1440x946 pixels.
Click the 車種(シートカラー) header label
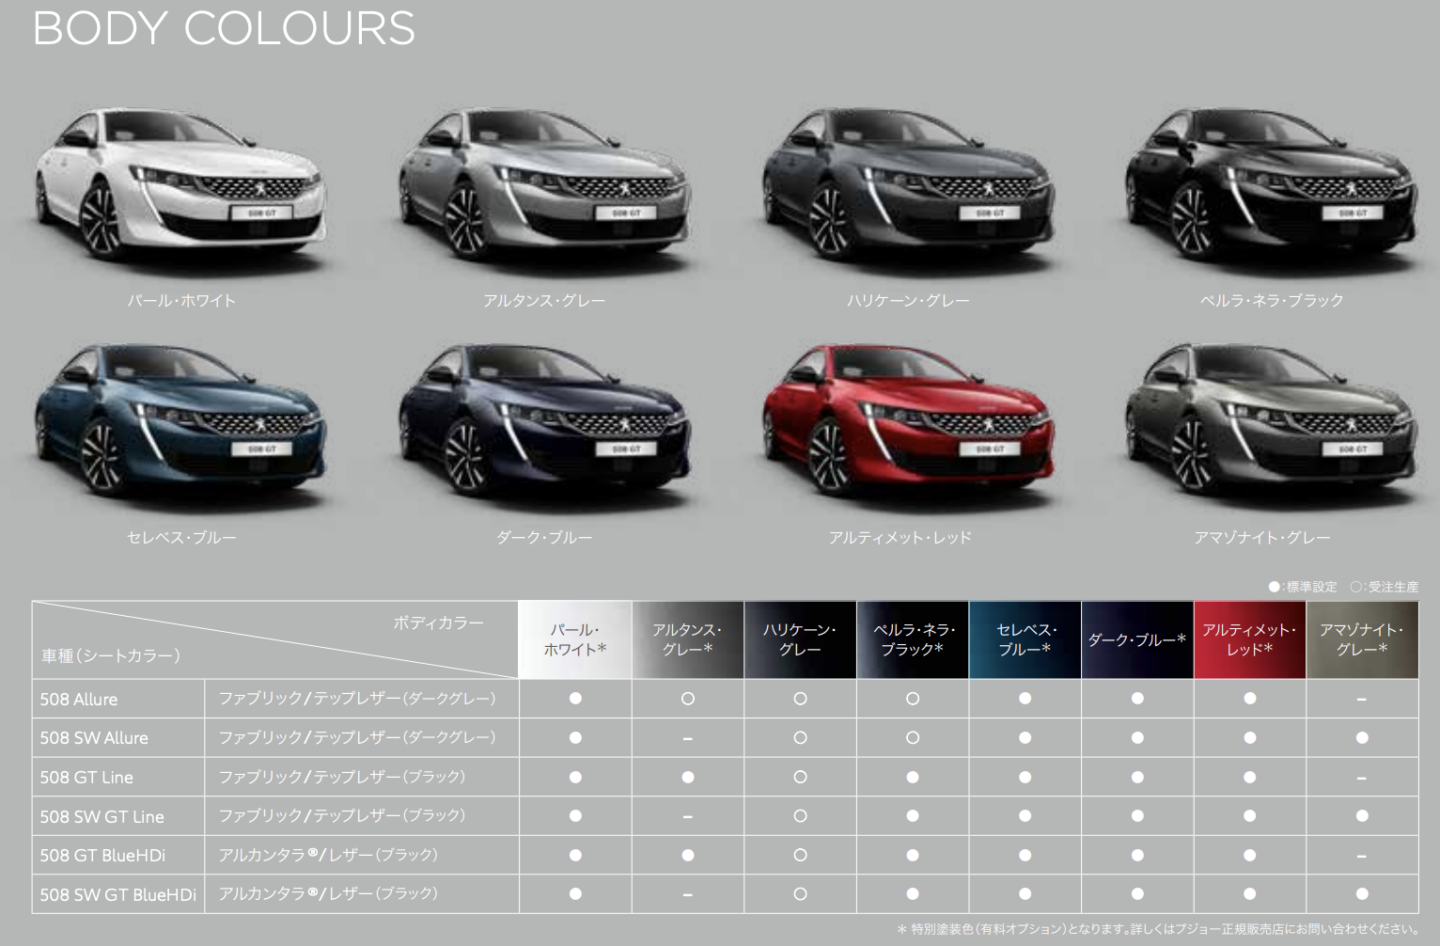click(111, 656)
